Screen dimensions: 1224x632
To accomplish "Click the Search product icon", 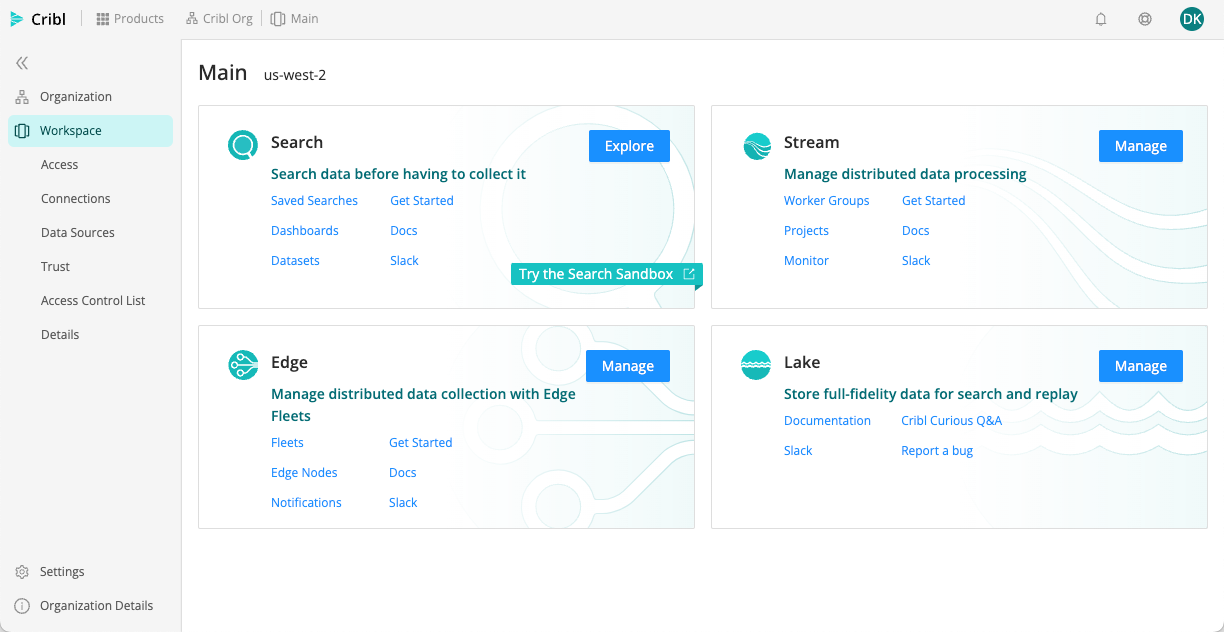I will [243, 144].
